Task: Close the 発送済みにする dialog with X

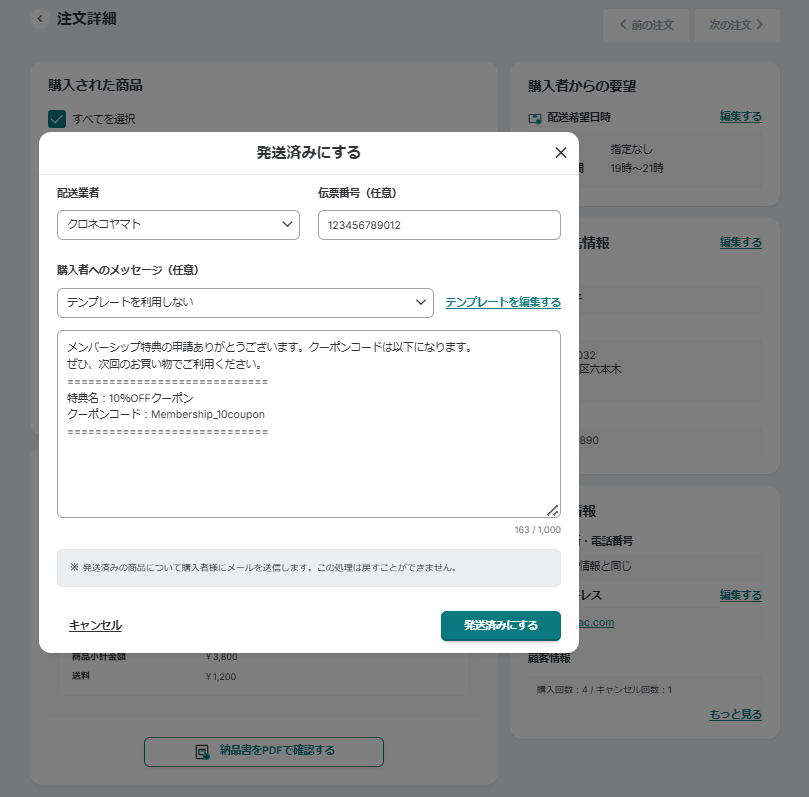Action: [560, 153]
